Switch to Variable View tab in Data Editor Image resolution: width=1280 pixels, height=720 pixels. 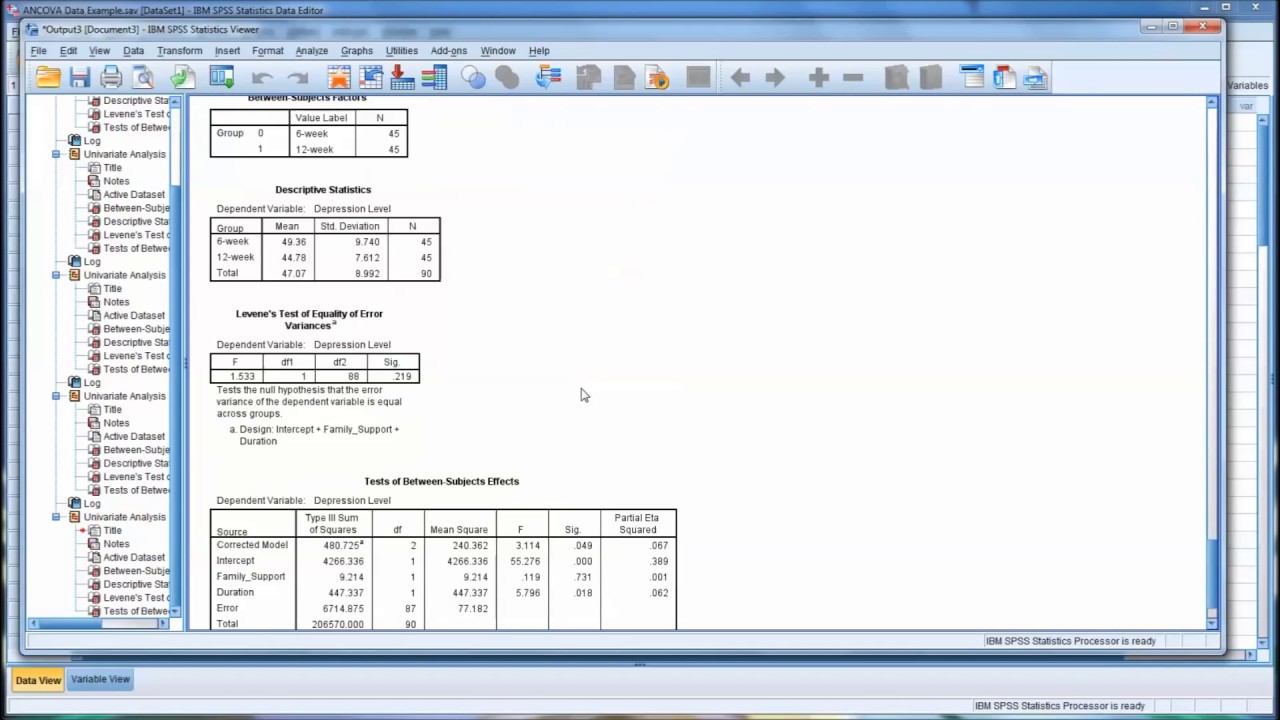point(100,679)
